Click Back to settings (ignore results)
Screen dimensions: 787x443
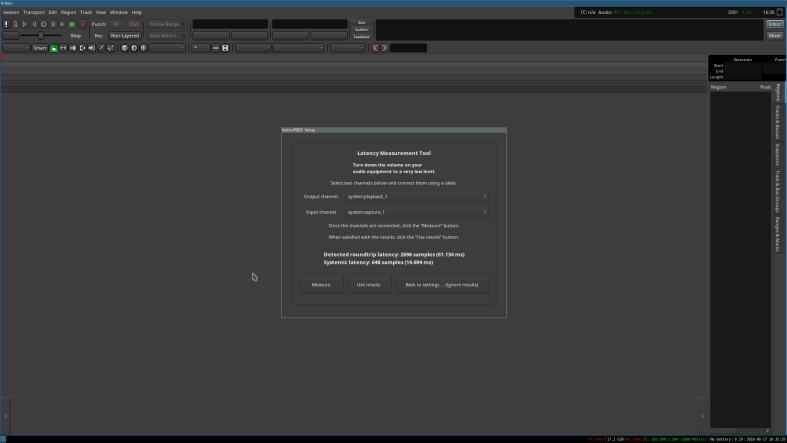[440, 285]
